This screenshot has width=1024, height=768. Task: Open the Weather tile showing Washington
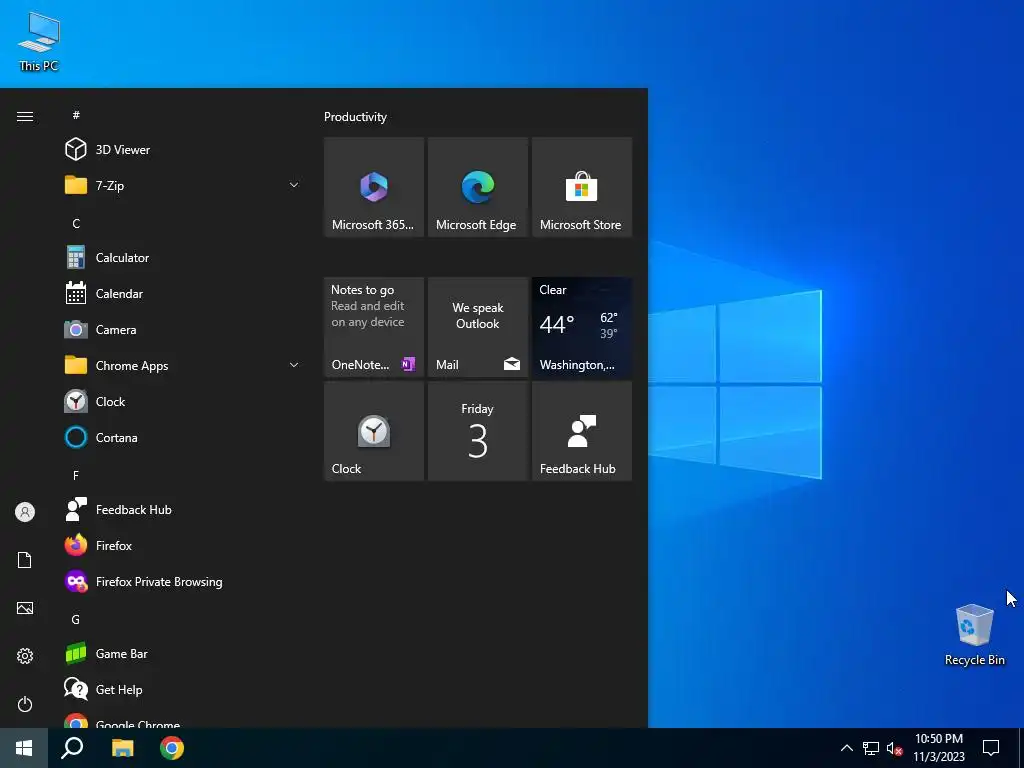(x=582, y=327)
